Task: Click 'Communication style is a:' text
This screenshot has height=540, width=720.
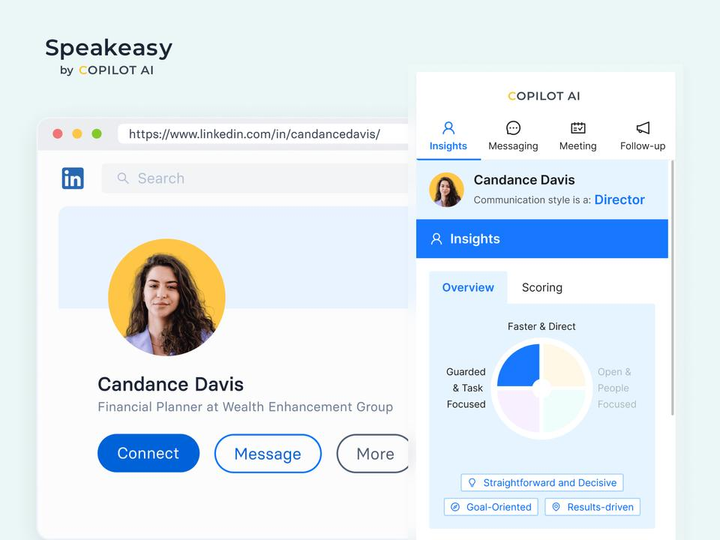Action: (x=532, y=200)
